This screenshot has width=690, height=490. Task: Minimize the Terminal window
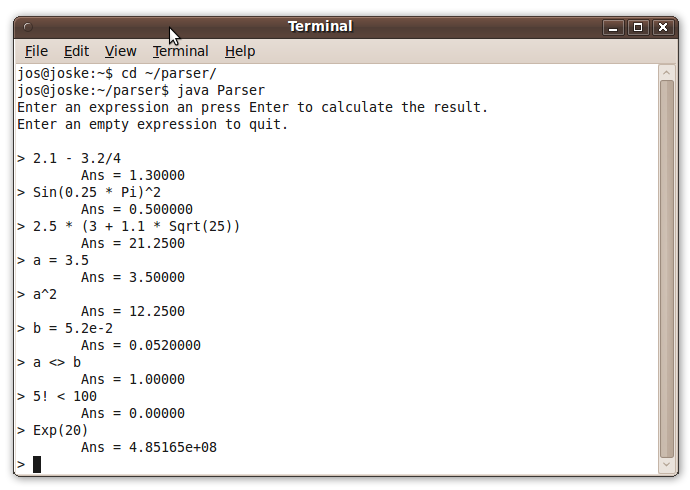coord(613,28)
